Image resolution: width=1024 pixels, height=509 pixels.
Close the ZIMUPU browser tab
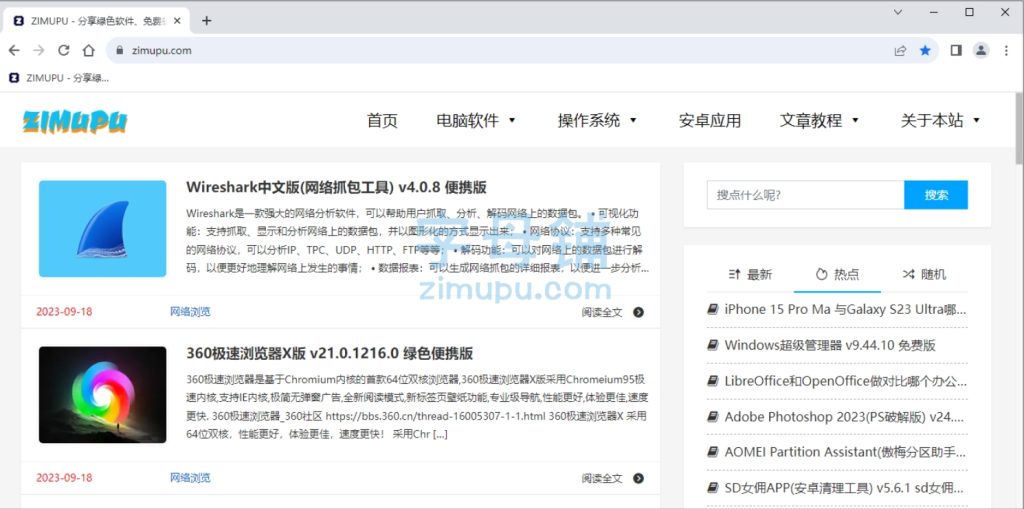pos(178,21)
